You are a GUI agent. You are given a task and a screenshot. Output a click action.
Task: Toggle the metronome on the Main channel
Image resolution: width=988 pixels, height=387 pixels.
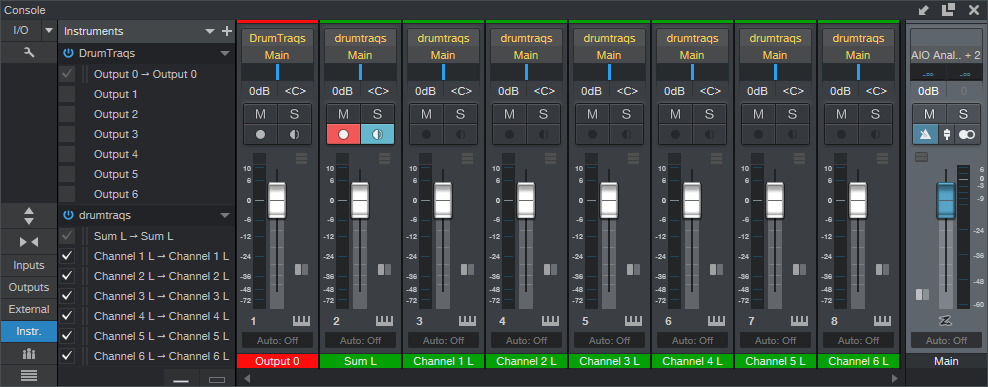point(926,134)
